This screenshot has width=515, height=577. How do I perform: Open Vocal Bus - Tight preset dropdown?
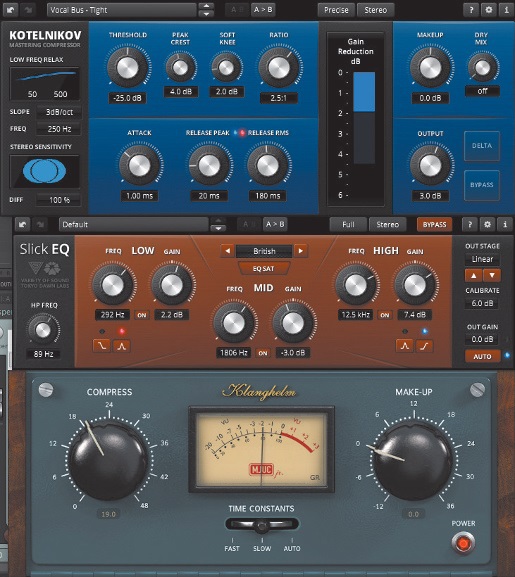click(x=121, y=10)
